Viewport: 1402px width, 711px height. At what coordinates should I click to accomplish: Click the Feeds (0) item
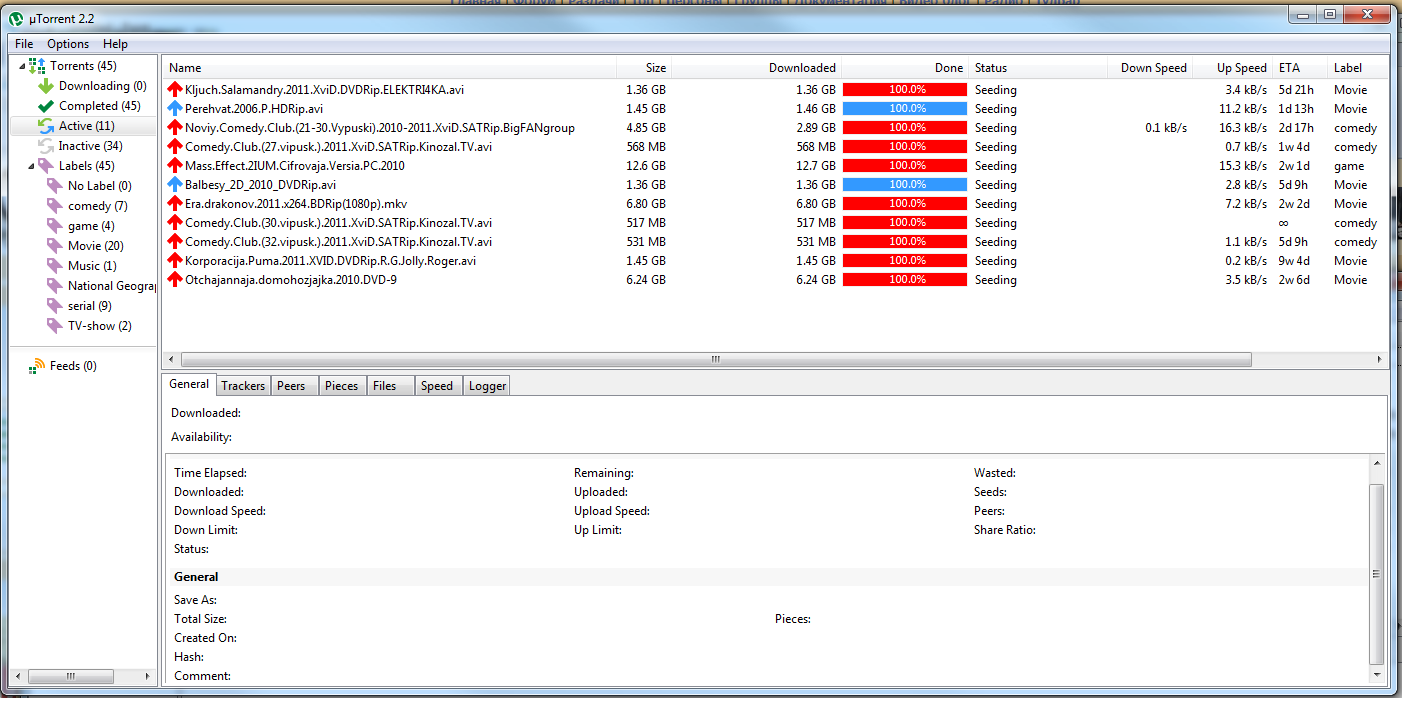[x=73, y=366]
